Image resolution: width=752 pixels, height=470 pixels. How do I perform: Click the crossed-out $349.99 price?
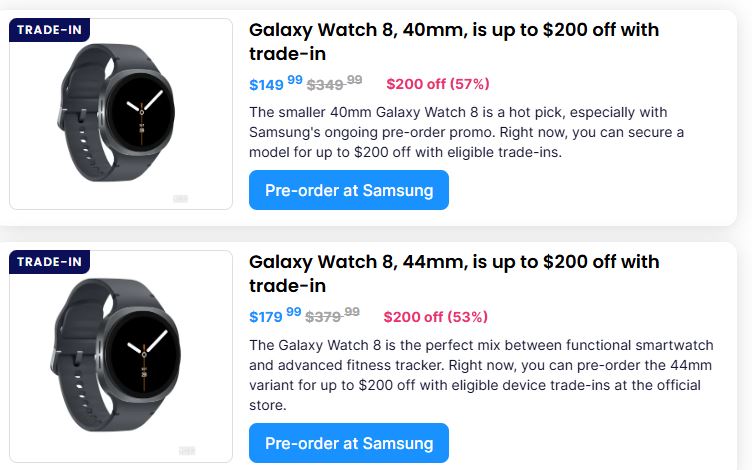334,84
